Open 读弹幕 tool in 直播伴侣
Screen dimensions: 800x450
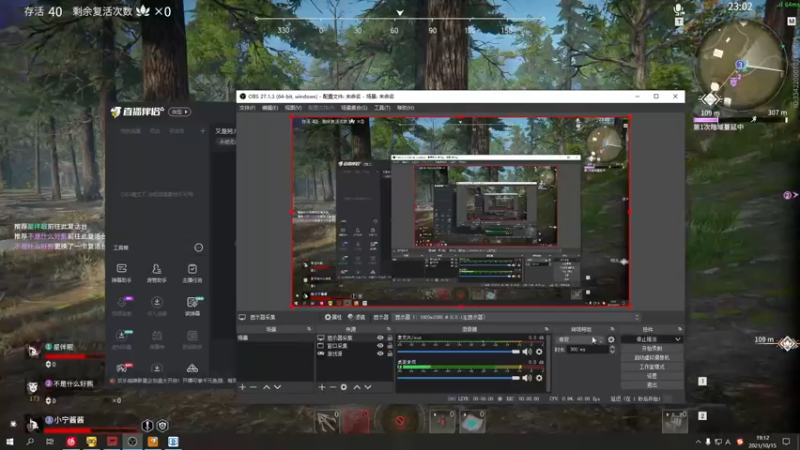coord(192,306)
